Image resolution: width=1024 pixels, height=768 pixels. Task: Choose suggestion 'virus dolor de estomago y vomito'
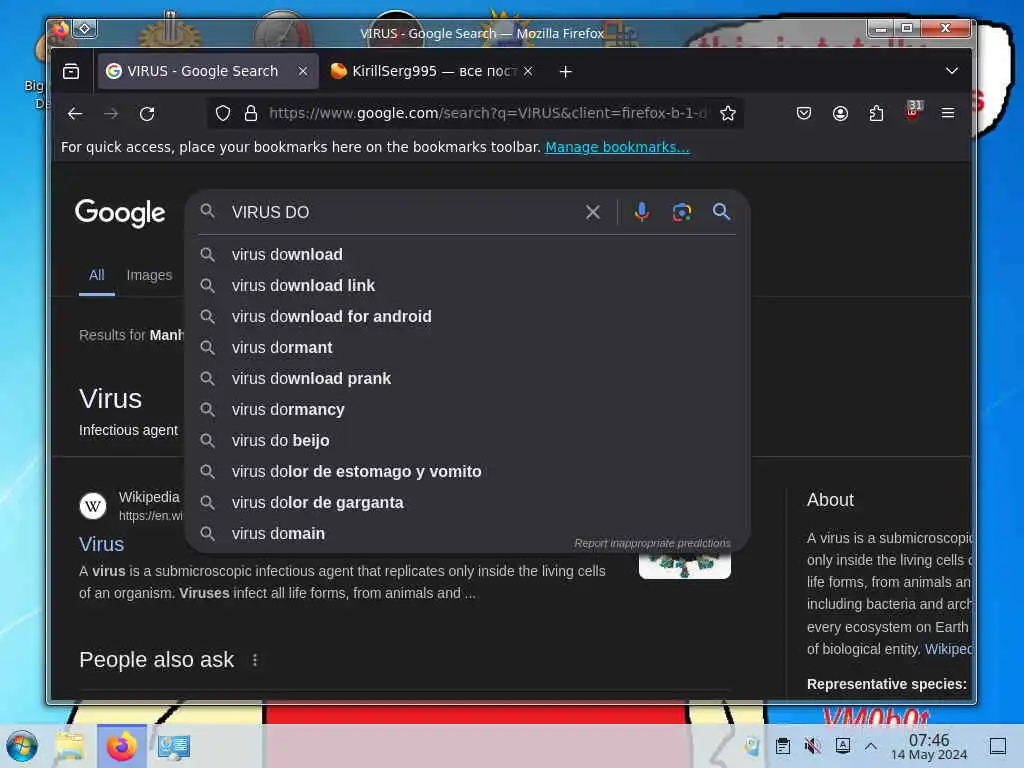click(468, 472)
